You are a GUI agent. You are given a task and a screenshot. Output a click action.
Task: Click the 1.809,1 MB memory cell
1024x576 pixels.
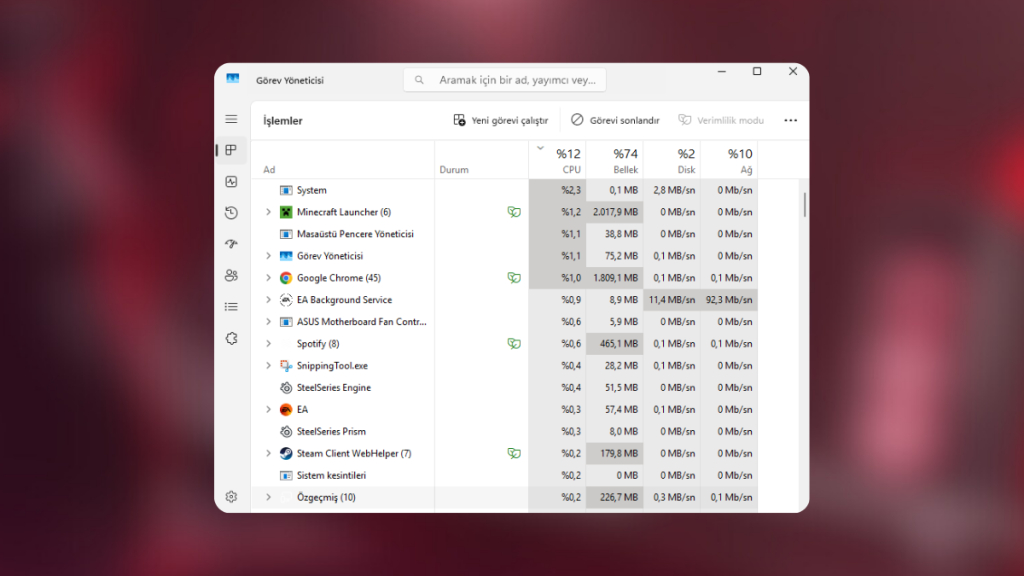tap(615, 278)
